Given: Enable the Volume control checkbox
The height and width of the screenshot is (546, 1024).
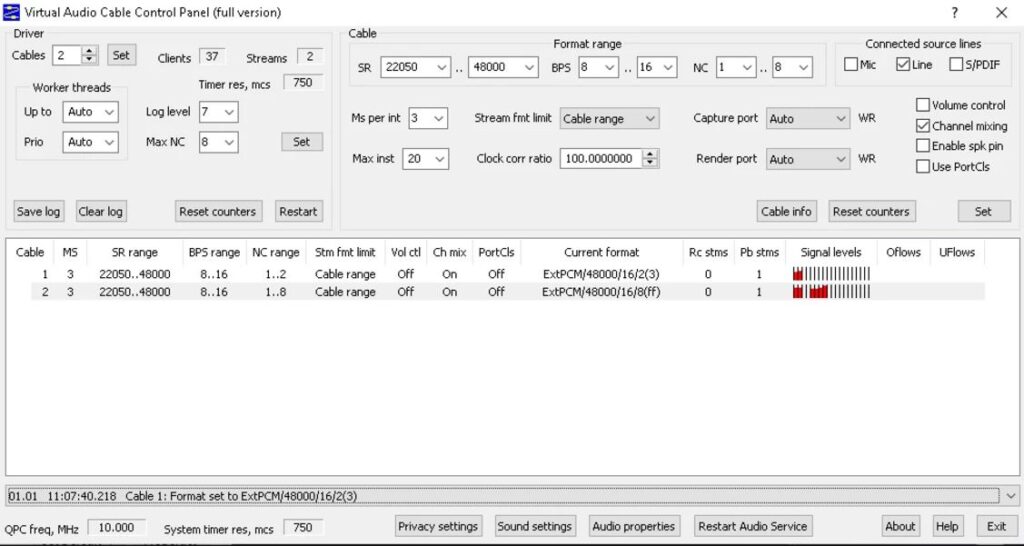Looking at the screenshot, I should [x=922, y=105].
